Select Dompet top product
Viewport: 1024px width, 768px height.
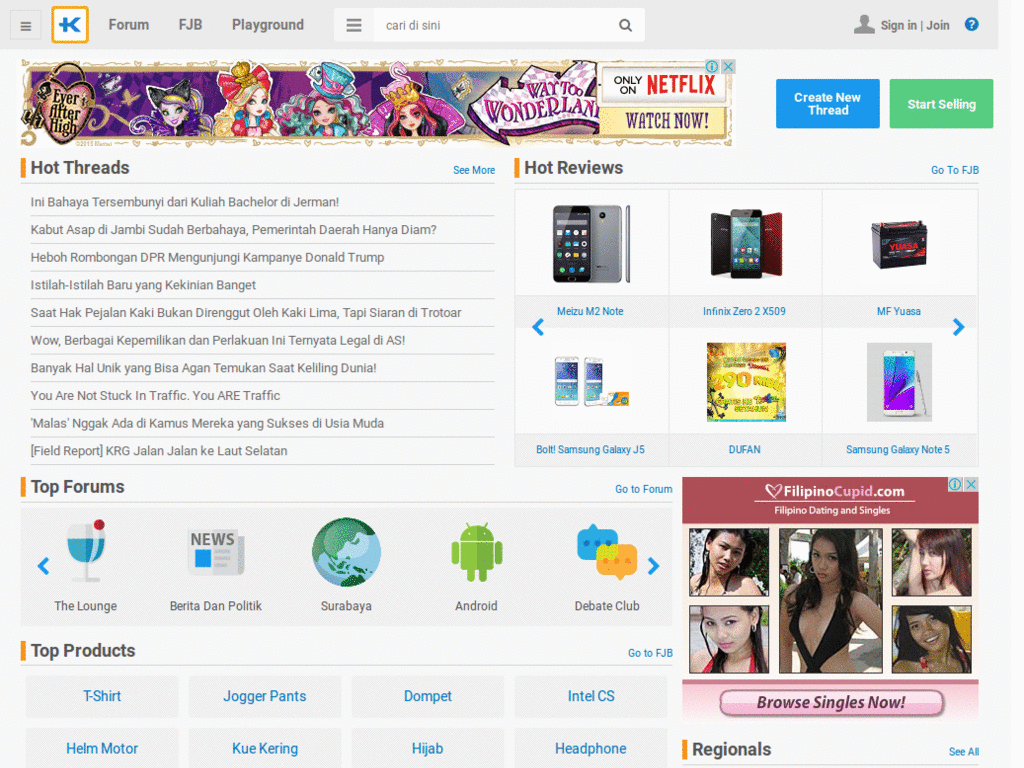click(x=428, y=696)
